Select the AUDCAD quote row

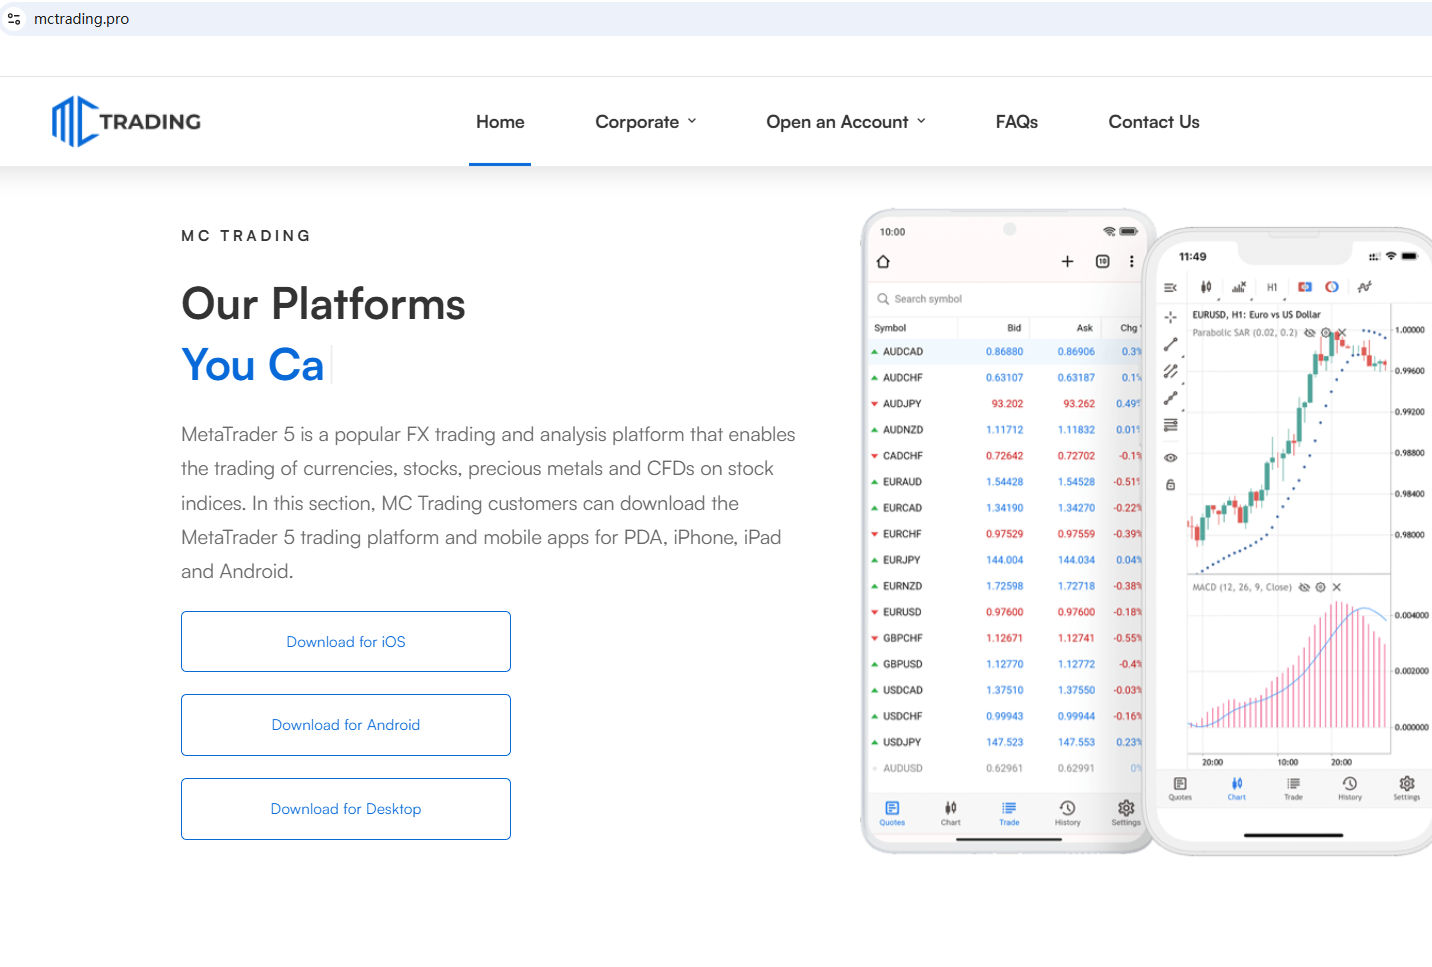click(1005, 352)
